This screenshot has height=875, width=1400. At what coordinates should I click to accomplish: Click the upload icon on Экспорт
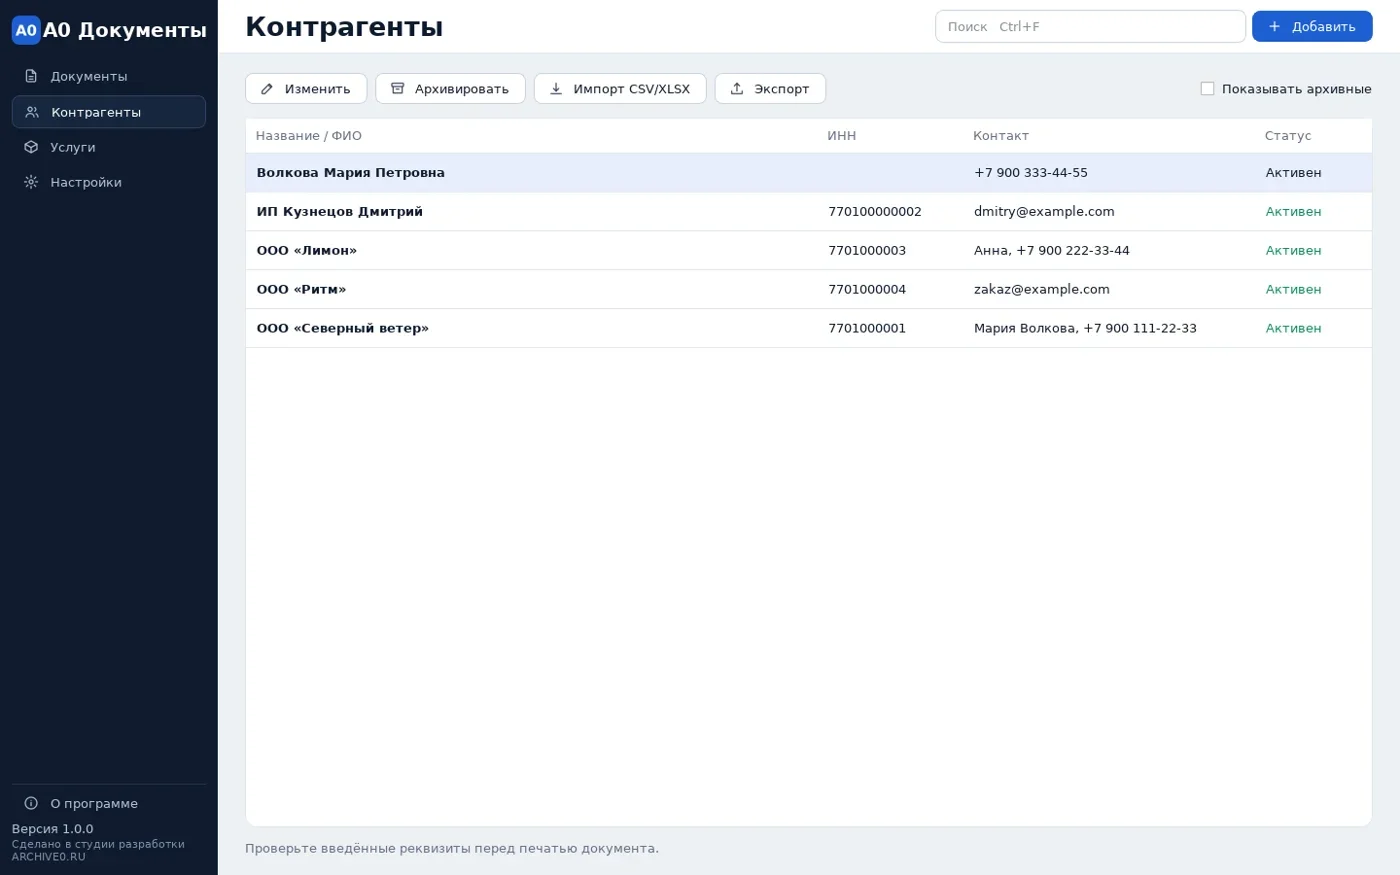pyautogui.click(x=737, y=89)
